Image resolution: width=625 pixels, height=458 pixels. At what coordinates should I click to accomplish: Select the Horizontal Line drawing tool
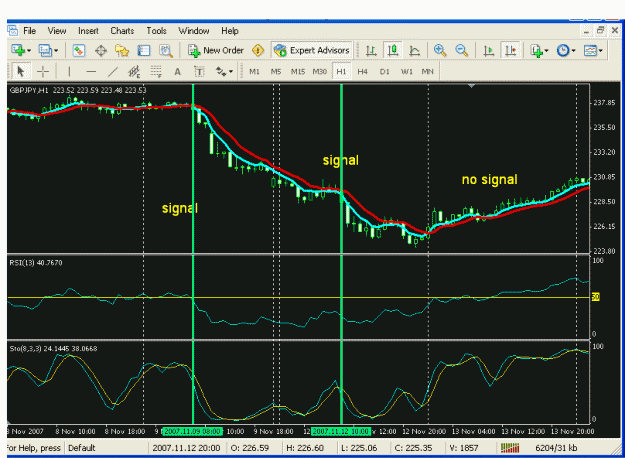91,72
